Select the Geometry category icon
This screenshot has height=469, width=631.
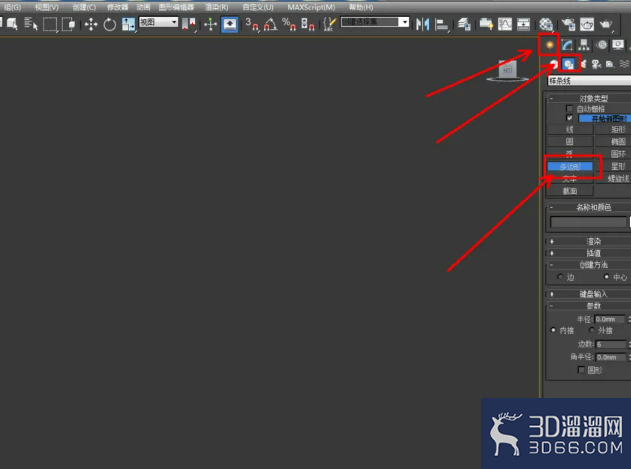click(x=554, y=64)
